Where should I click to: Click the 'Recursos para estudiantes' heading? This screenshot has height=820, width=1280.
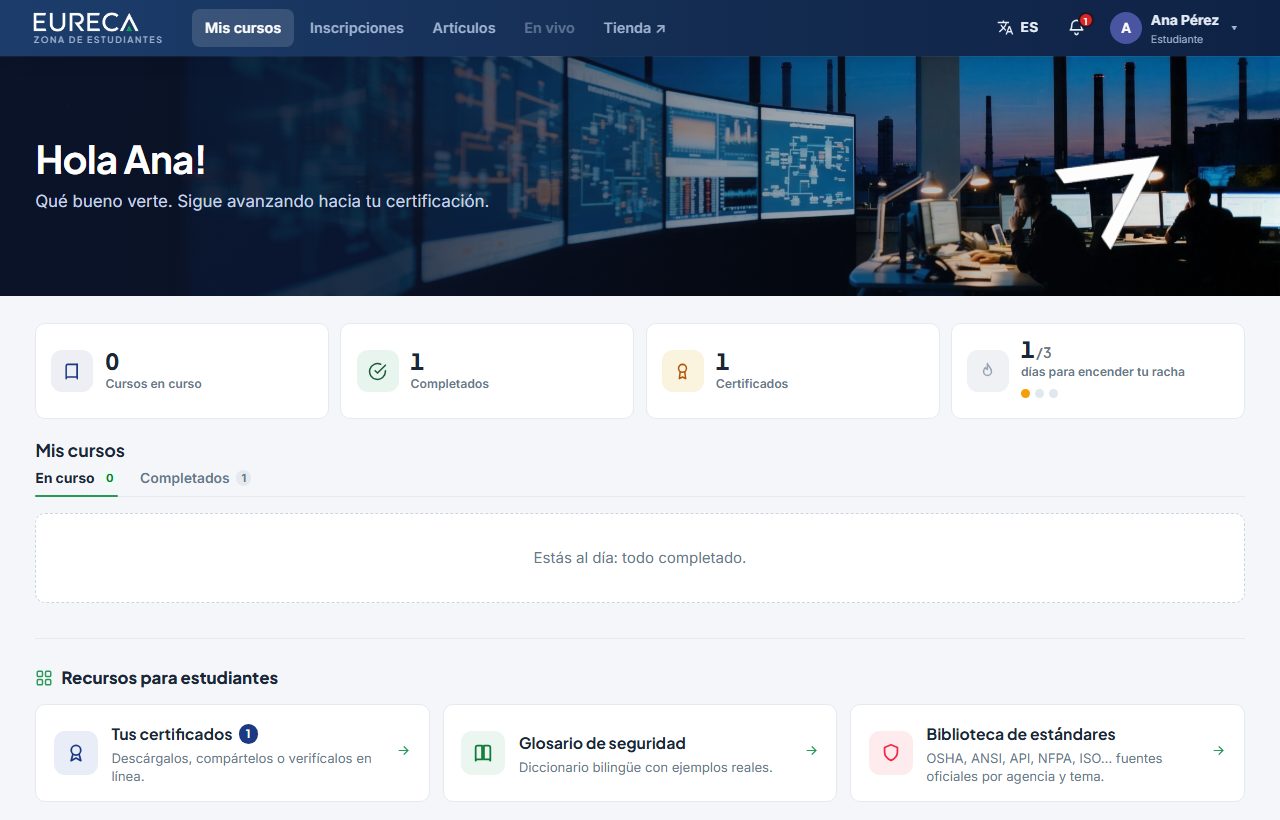click(x=170, y=678)
